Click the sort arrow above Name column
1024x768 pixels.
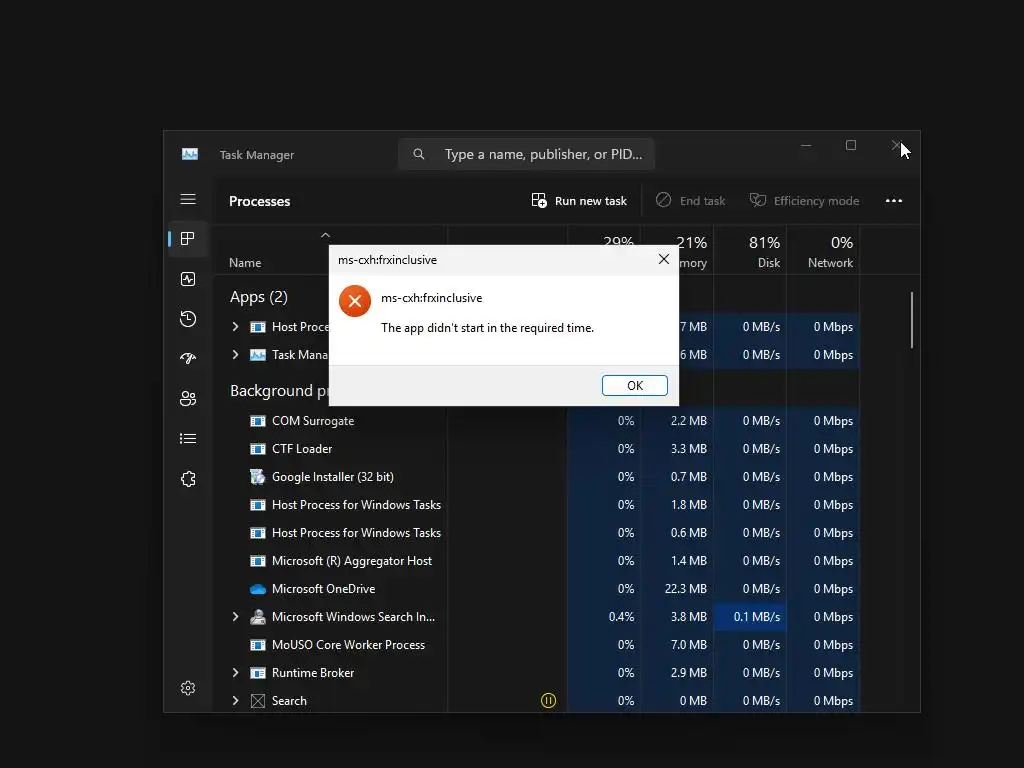(x=325, y=235)
